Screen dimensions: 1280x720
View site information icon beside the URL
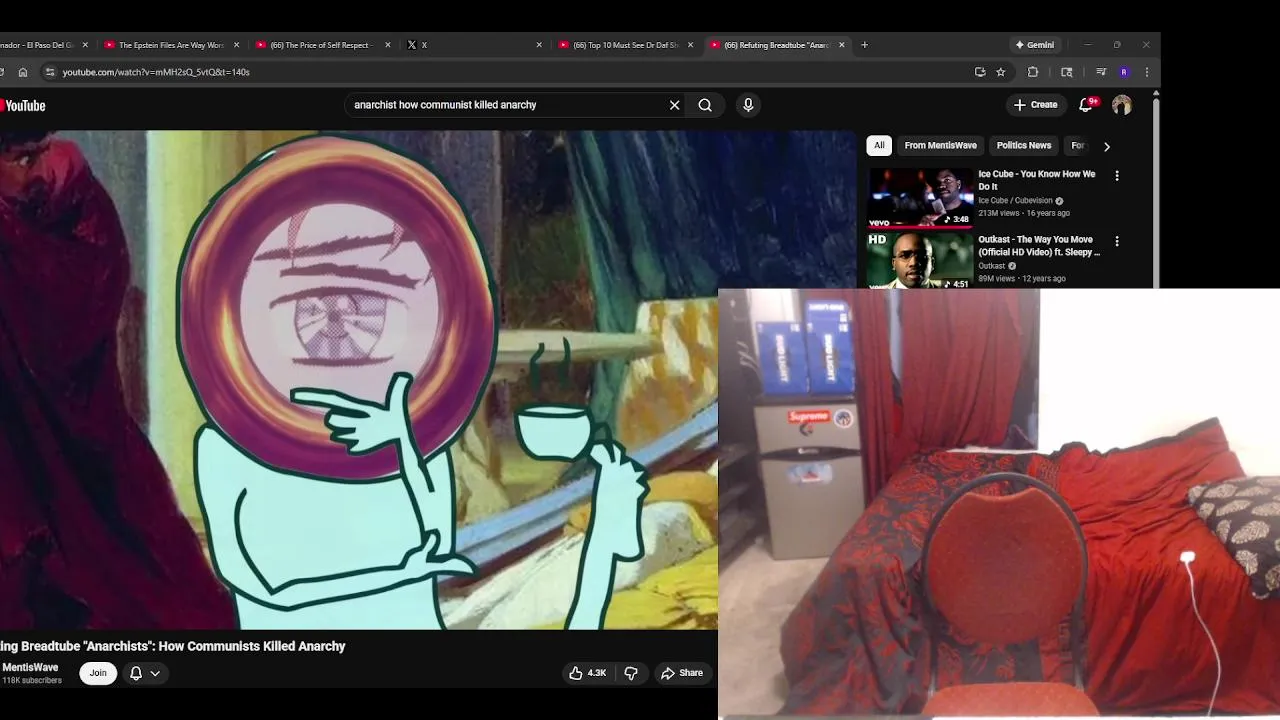click(x=50, y=72)
